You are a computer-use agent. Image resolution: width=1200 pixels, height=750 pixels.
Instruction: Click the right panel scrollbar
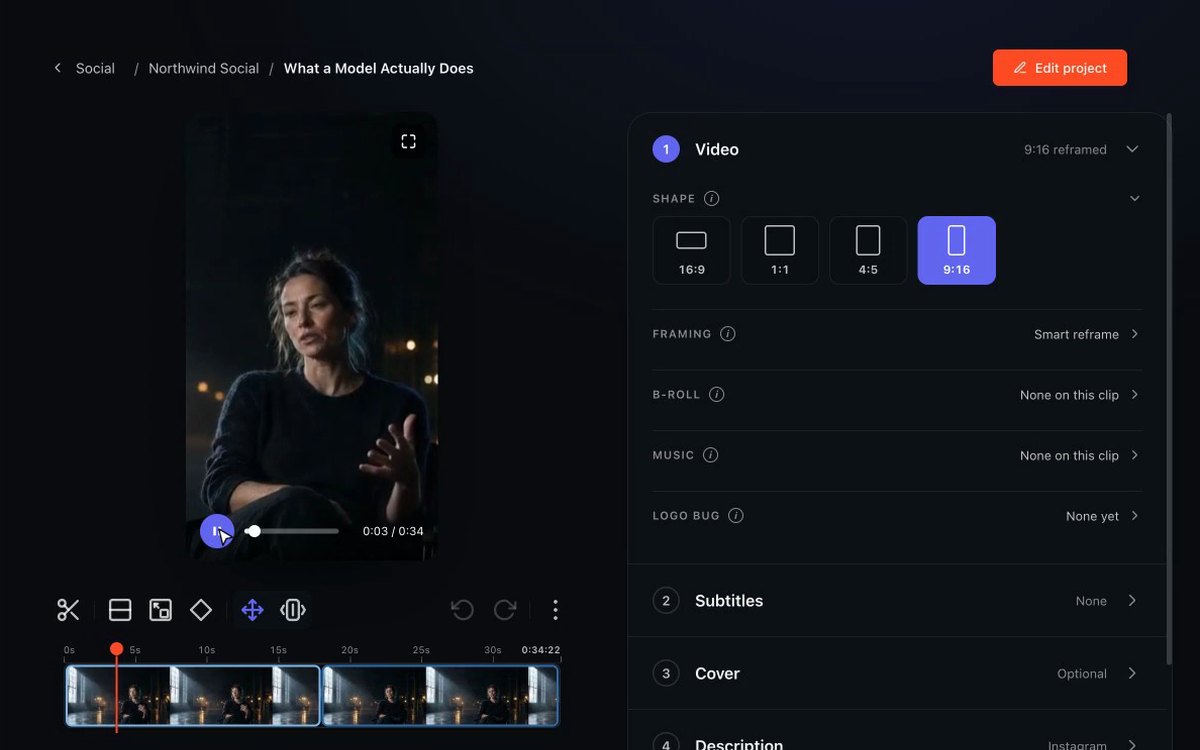tap(1169, 390)
